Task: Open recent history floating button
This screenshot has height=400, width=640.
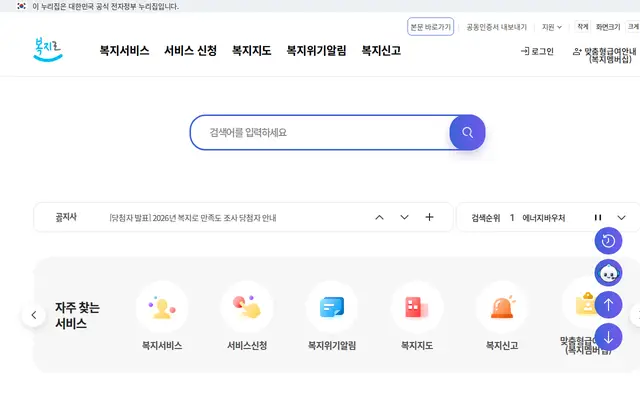Action: [x=608, y=241]
